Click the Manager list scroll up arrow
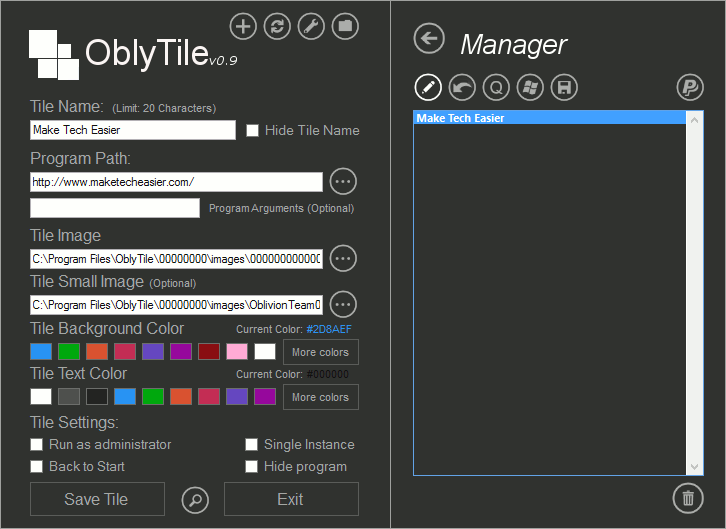The image size is (726, 529). 694,120
